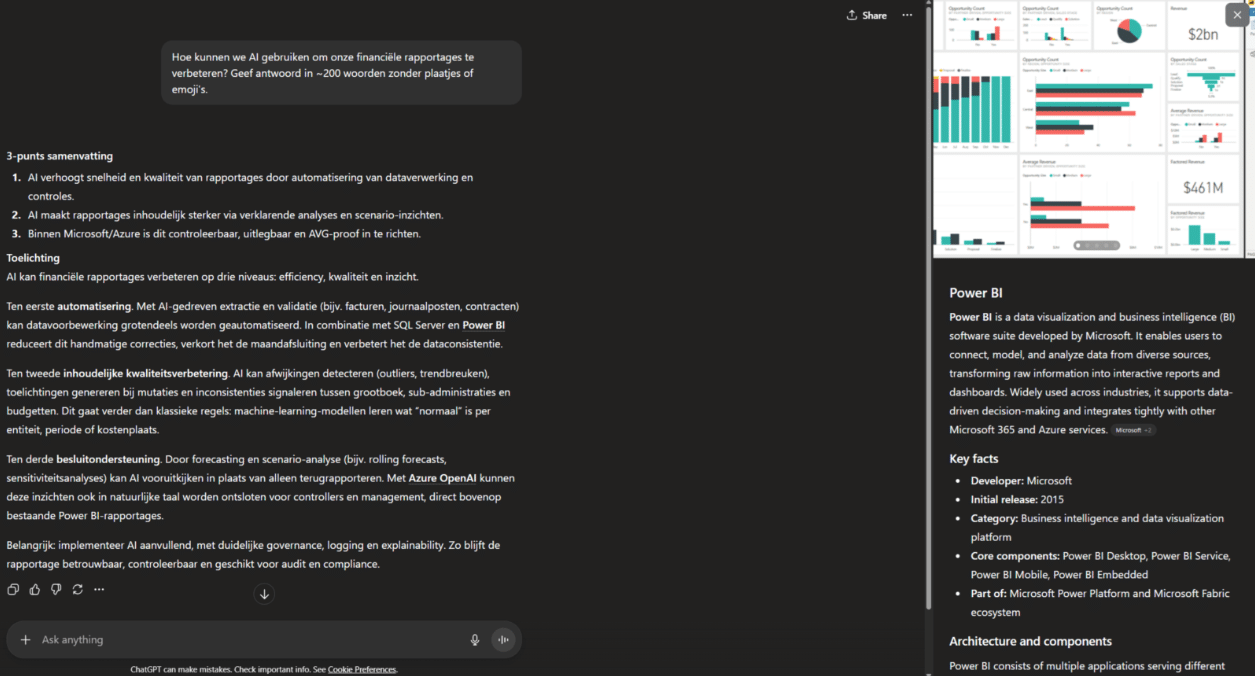Regenerate the response

click(77, 589)
